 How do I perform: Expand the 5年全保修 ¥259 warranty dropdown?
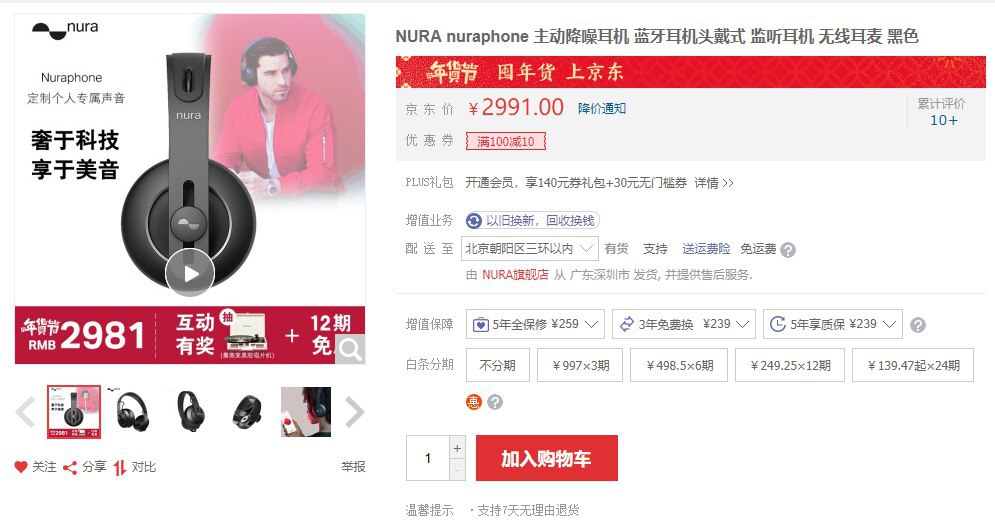pos(535,324)
